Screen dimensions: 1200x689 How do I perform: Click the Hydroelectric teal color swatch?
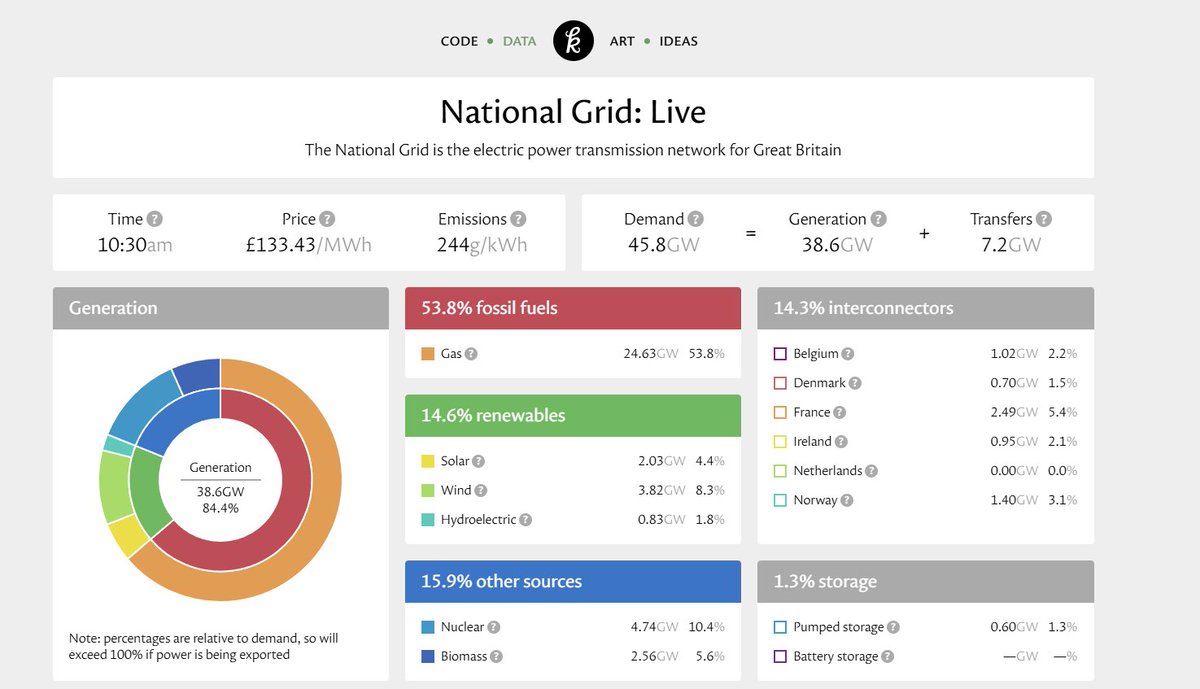428,520
